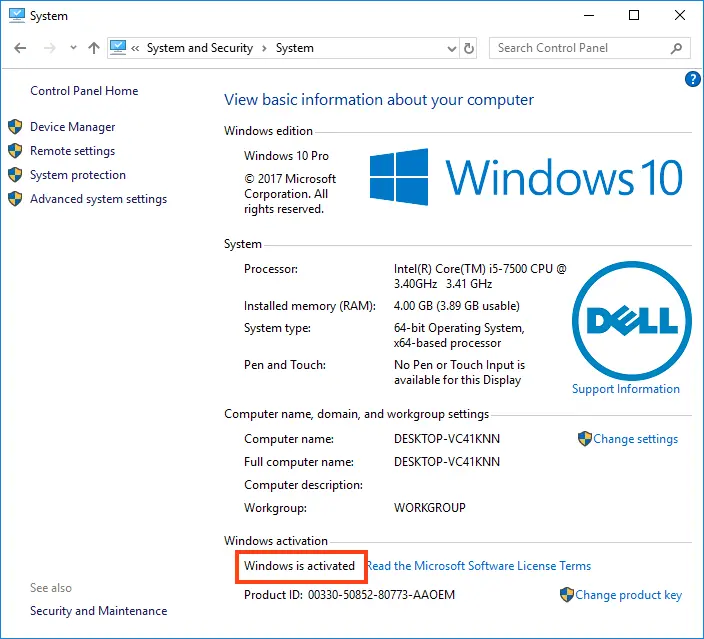This screenshot has height=639, width=704.
Task: Open Help with the blue question mark
Action: 692,79
